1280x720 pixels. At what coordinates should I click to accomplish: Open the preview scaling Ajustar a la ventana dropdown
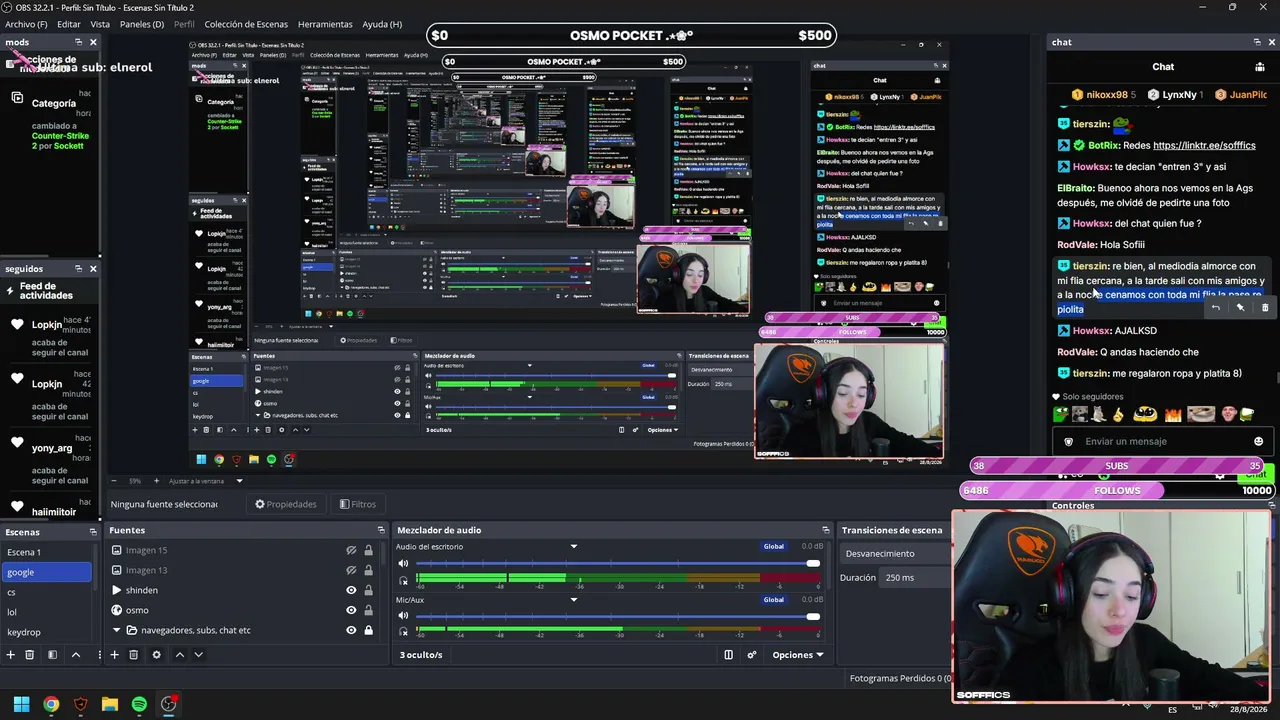tap(206, 481)
